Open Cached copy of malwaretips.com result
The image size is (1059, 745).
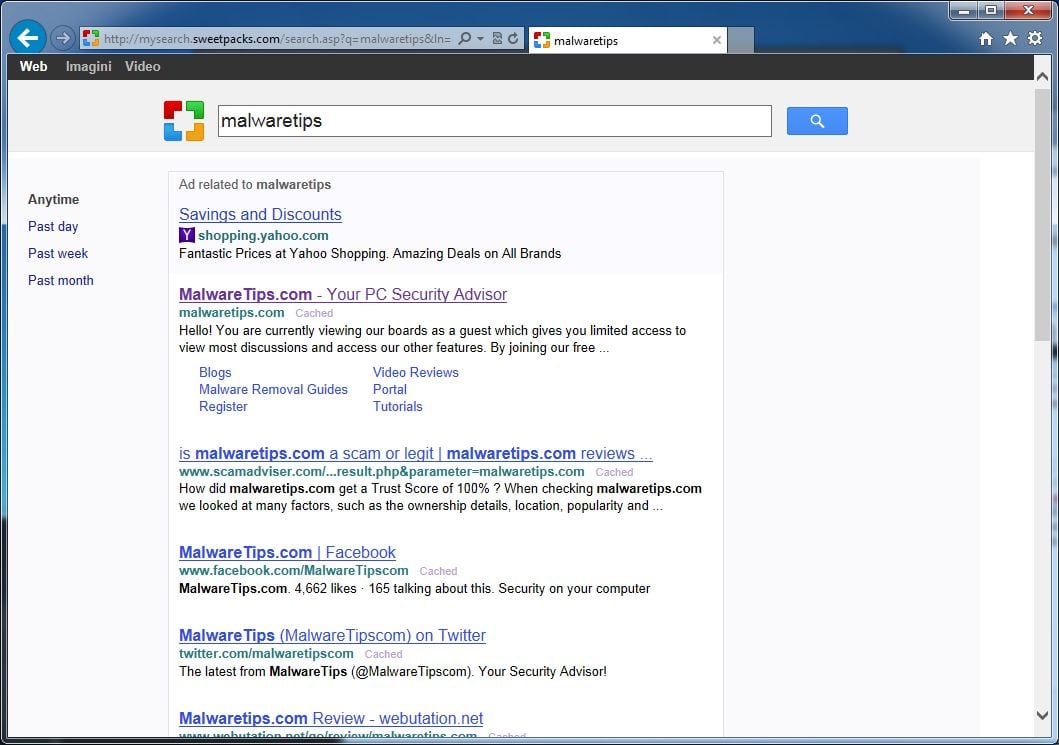pos(314,313)
